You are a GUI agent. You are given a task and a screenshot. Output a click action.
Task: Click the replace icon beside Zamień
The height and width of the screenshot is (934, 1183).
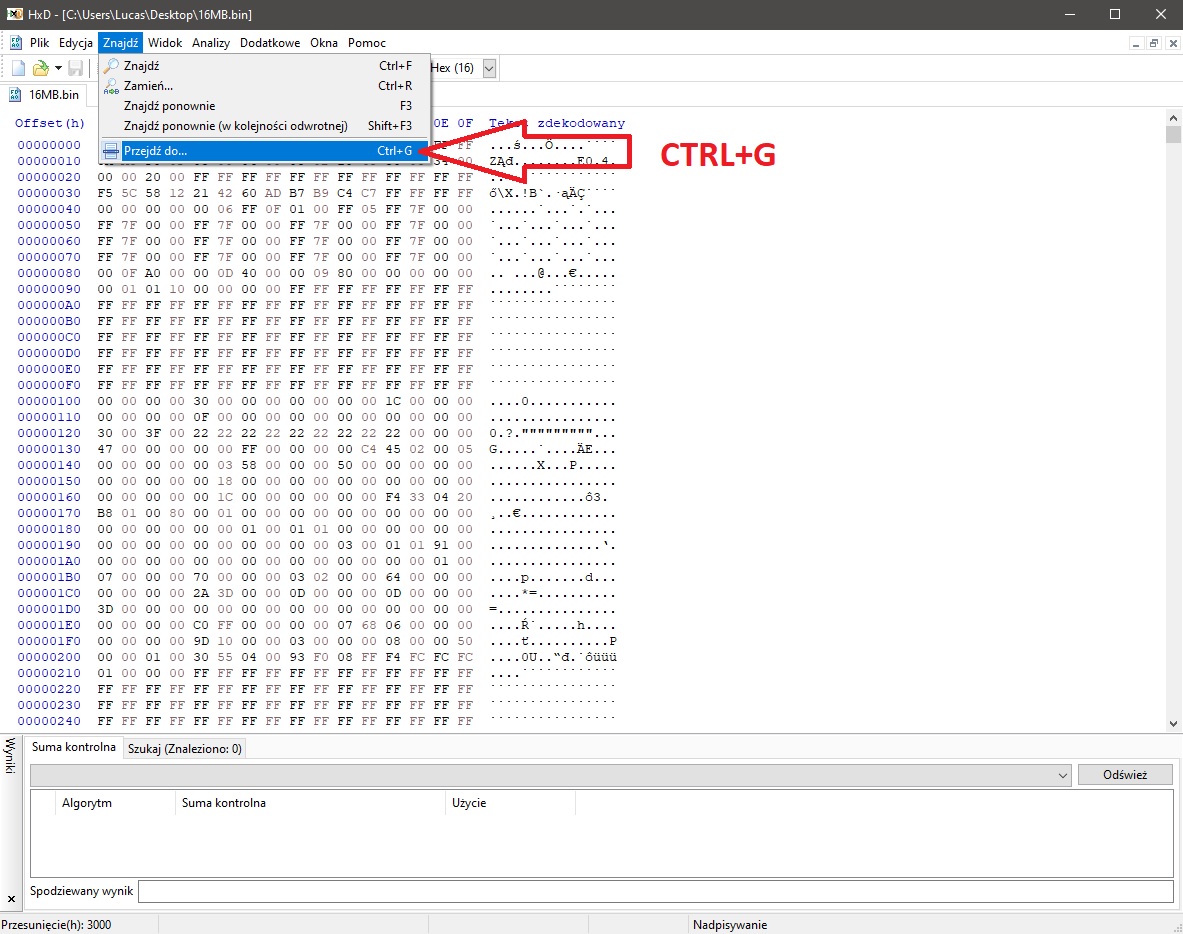coord(111,86)
